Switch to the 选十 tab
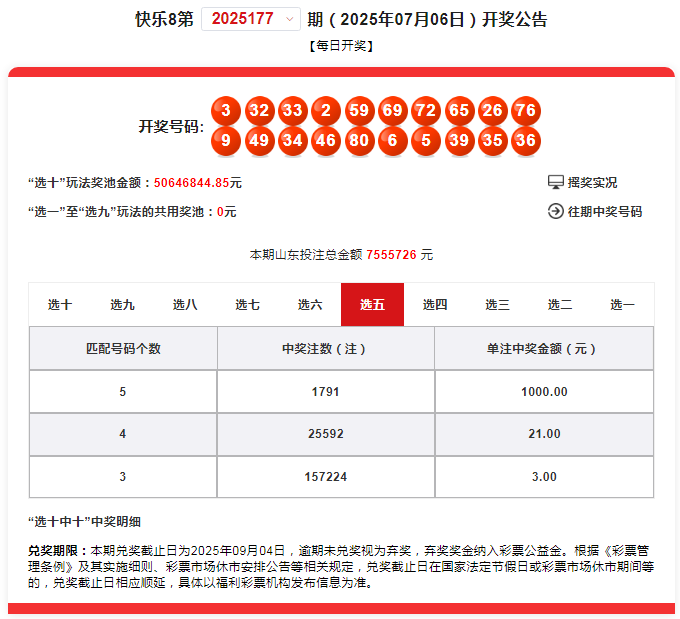Screen dimensions: 680x619 point(60,305)
